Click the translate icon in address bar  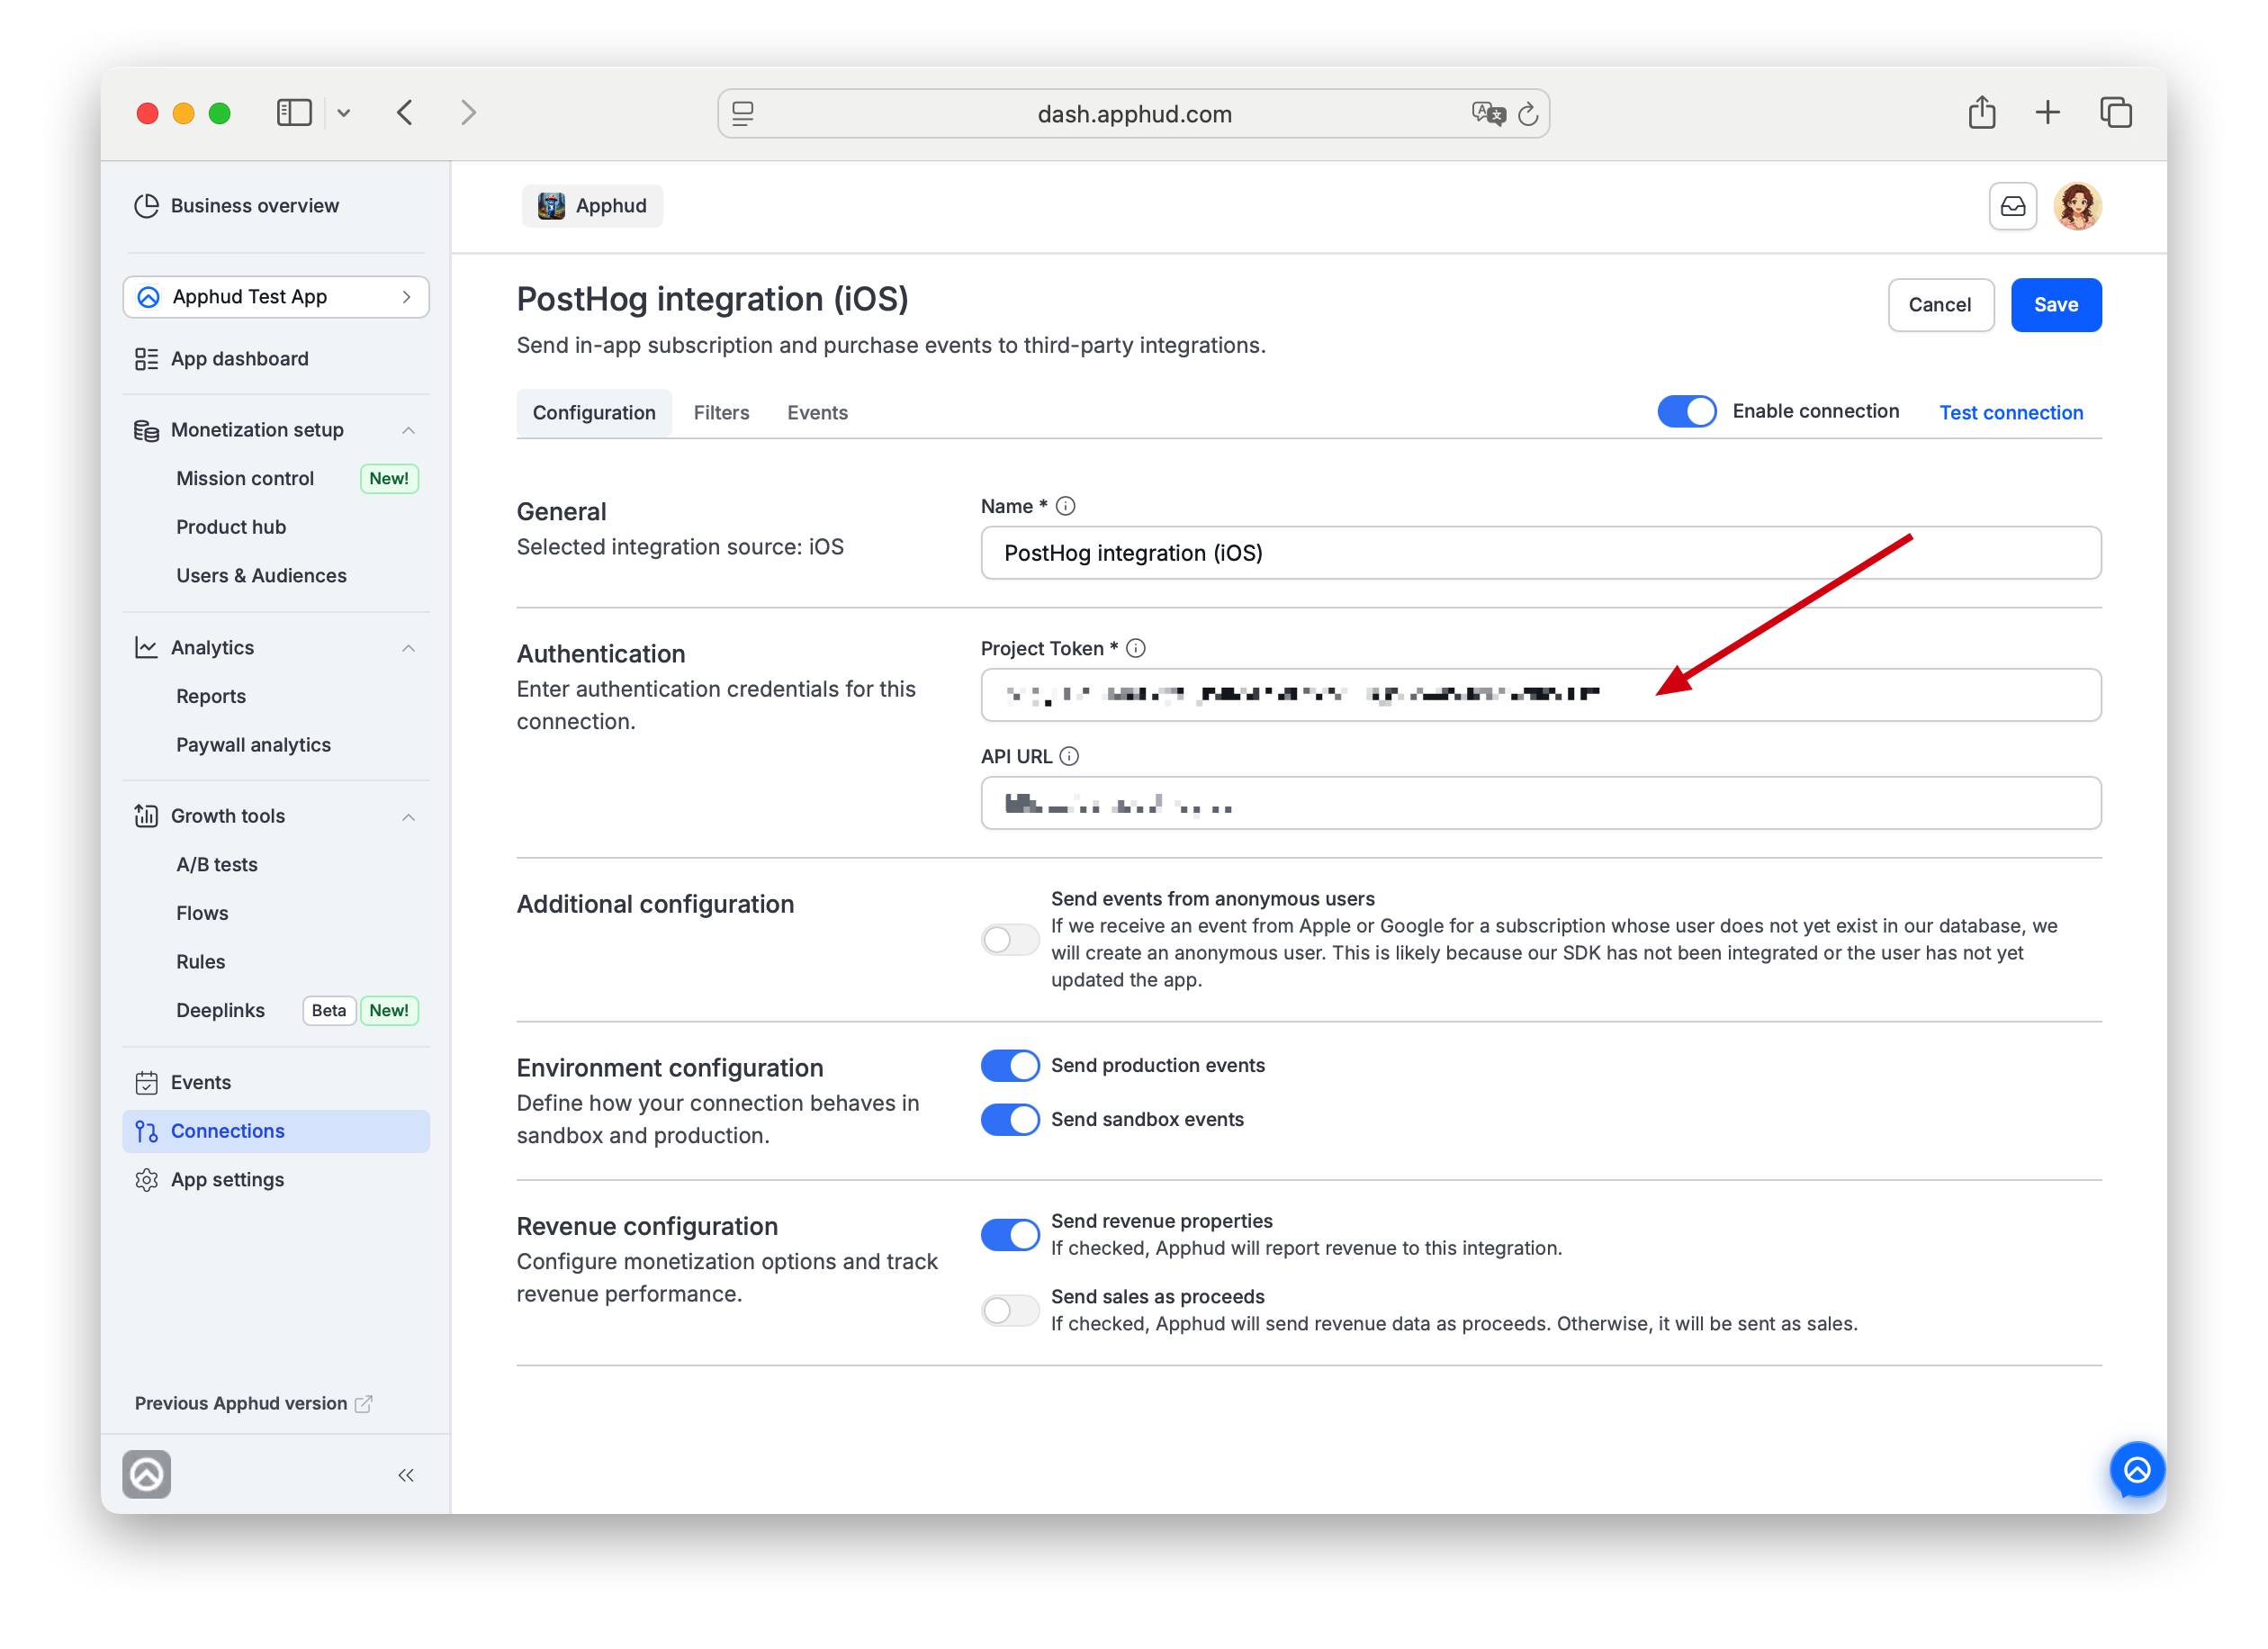tap(1488, 113)
